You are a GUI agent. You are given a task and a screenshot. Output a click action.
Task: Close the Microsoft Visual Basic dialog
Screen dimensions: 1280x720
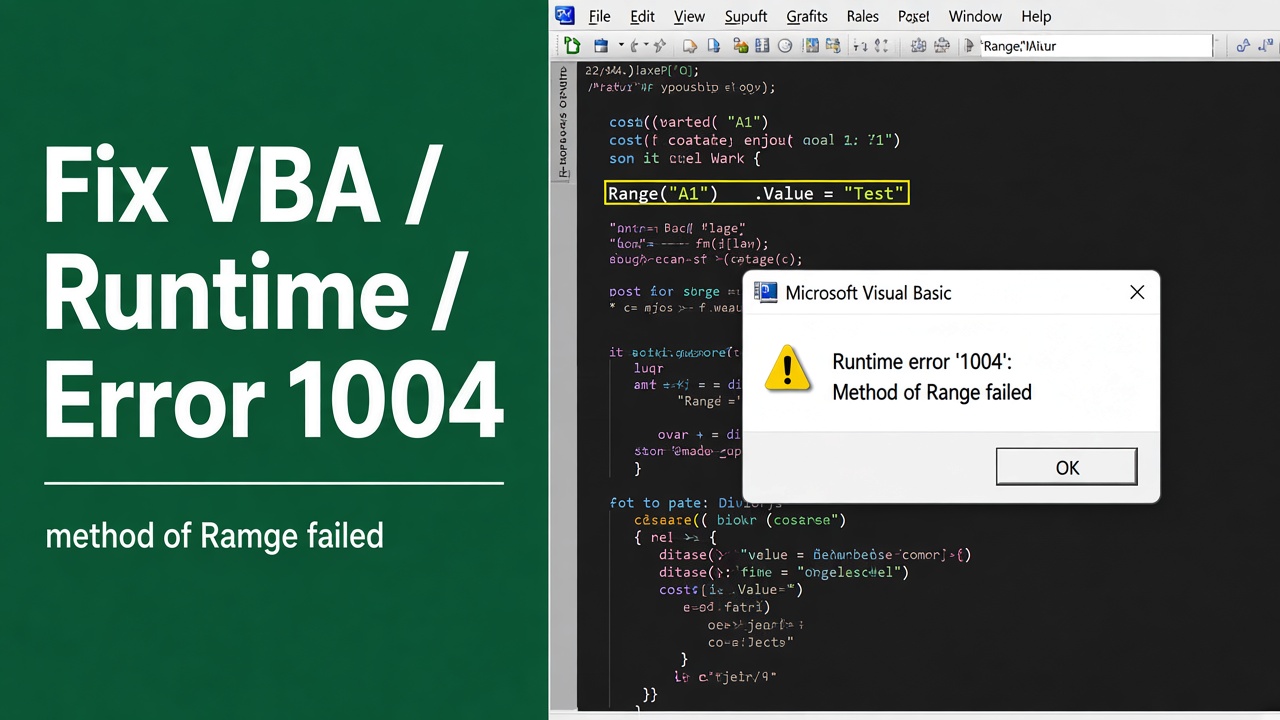click(1137, 292)
